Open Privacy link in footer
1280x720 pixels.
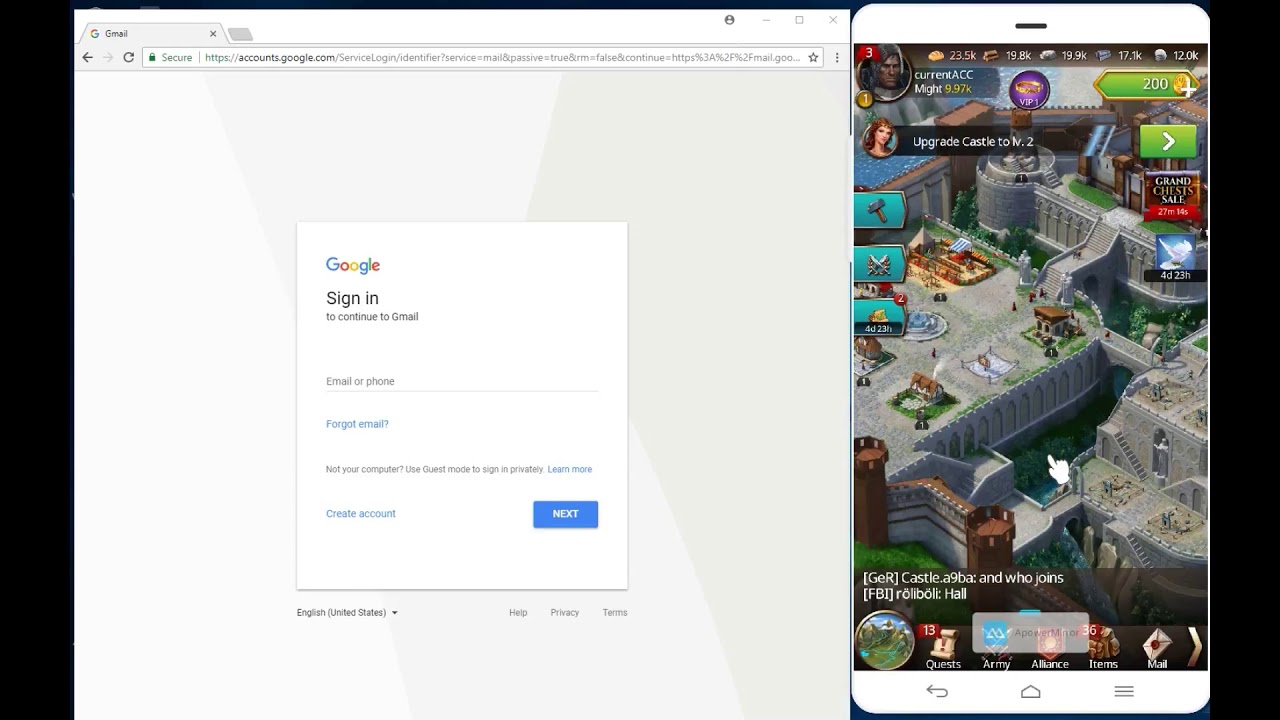(564, 612)
